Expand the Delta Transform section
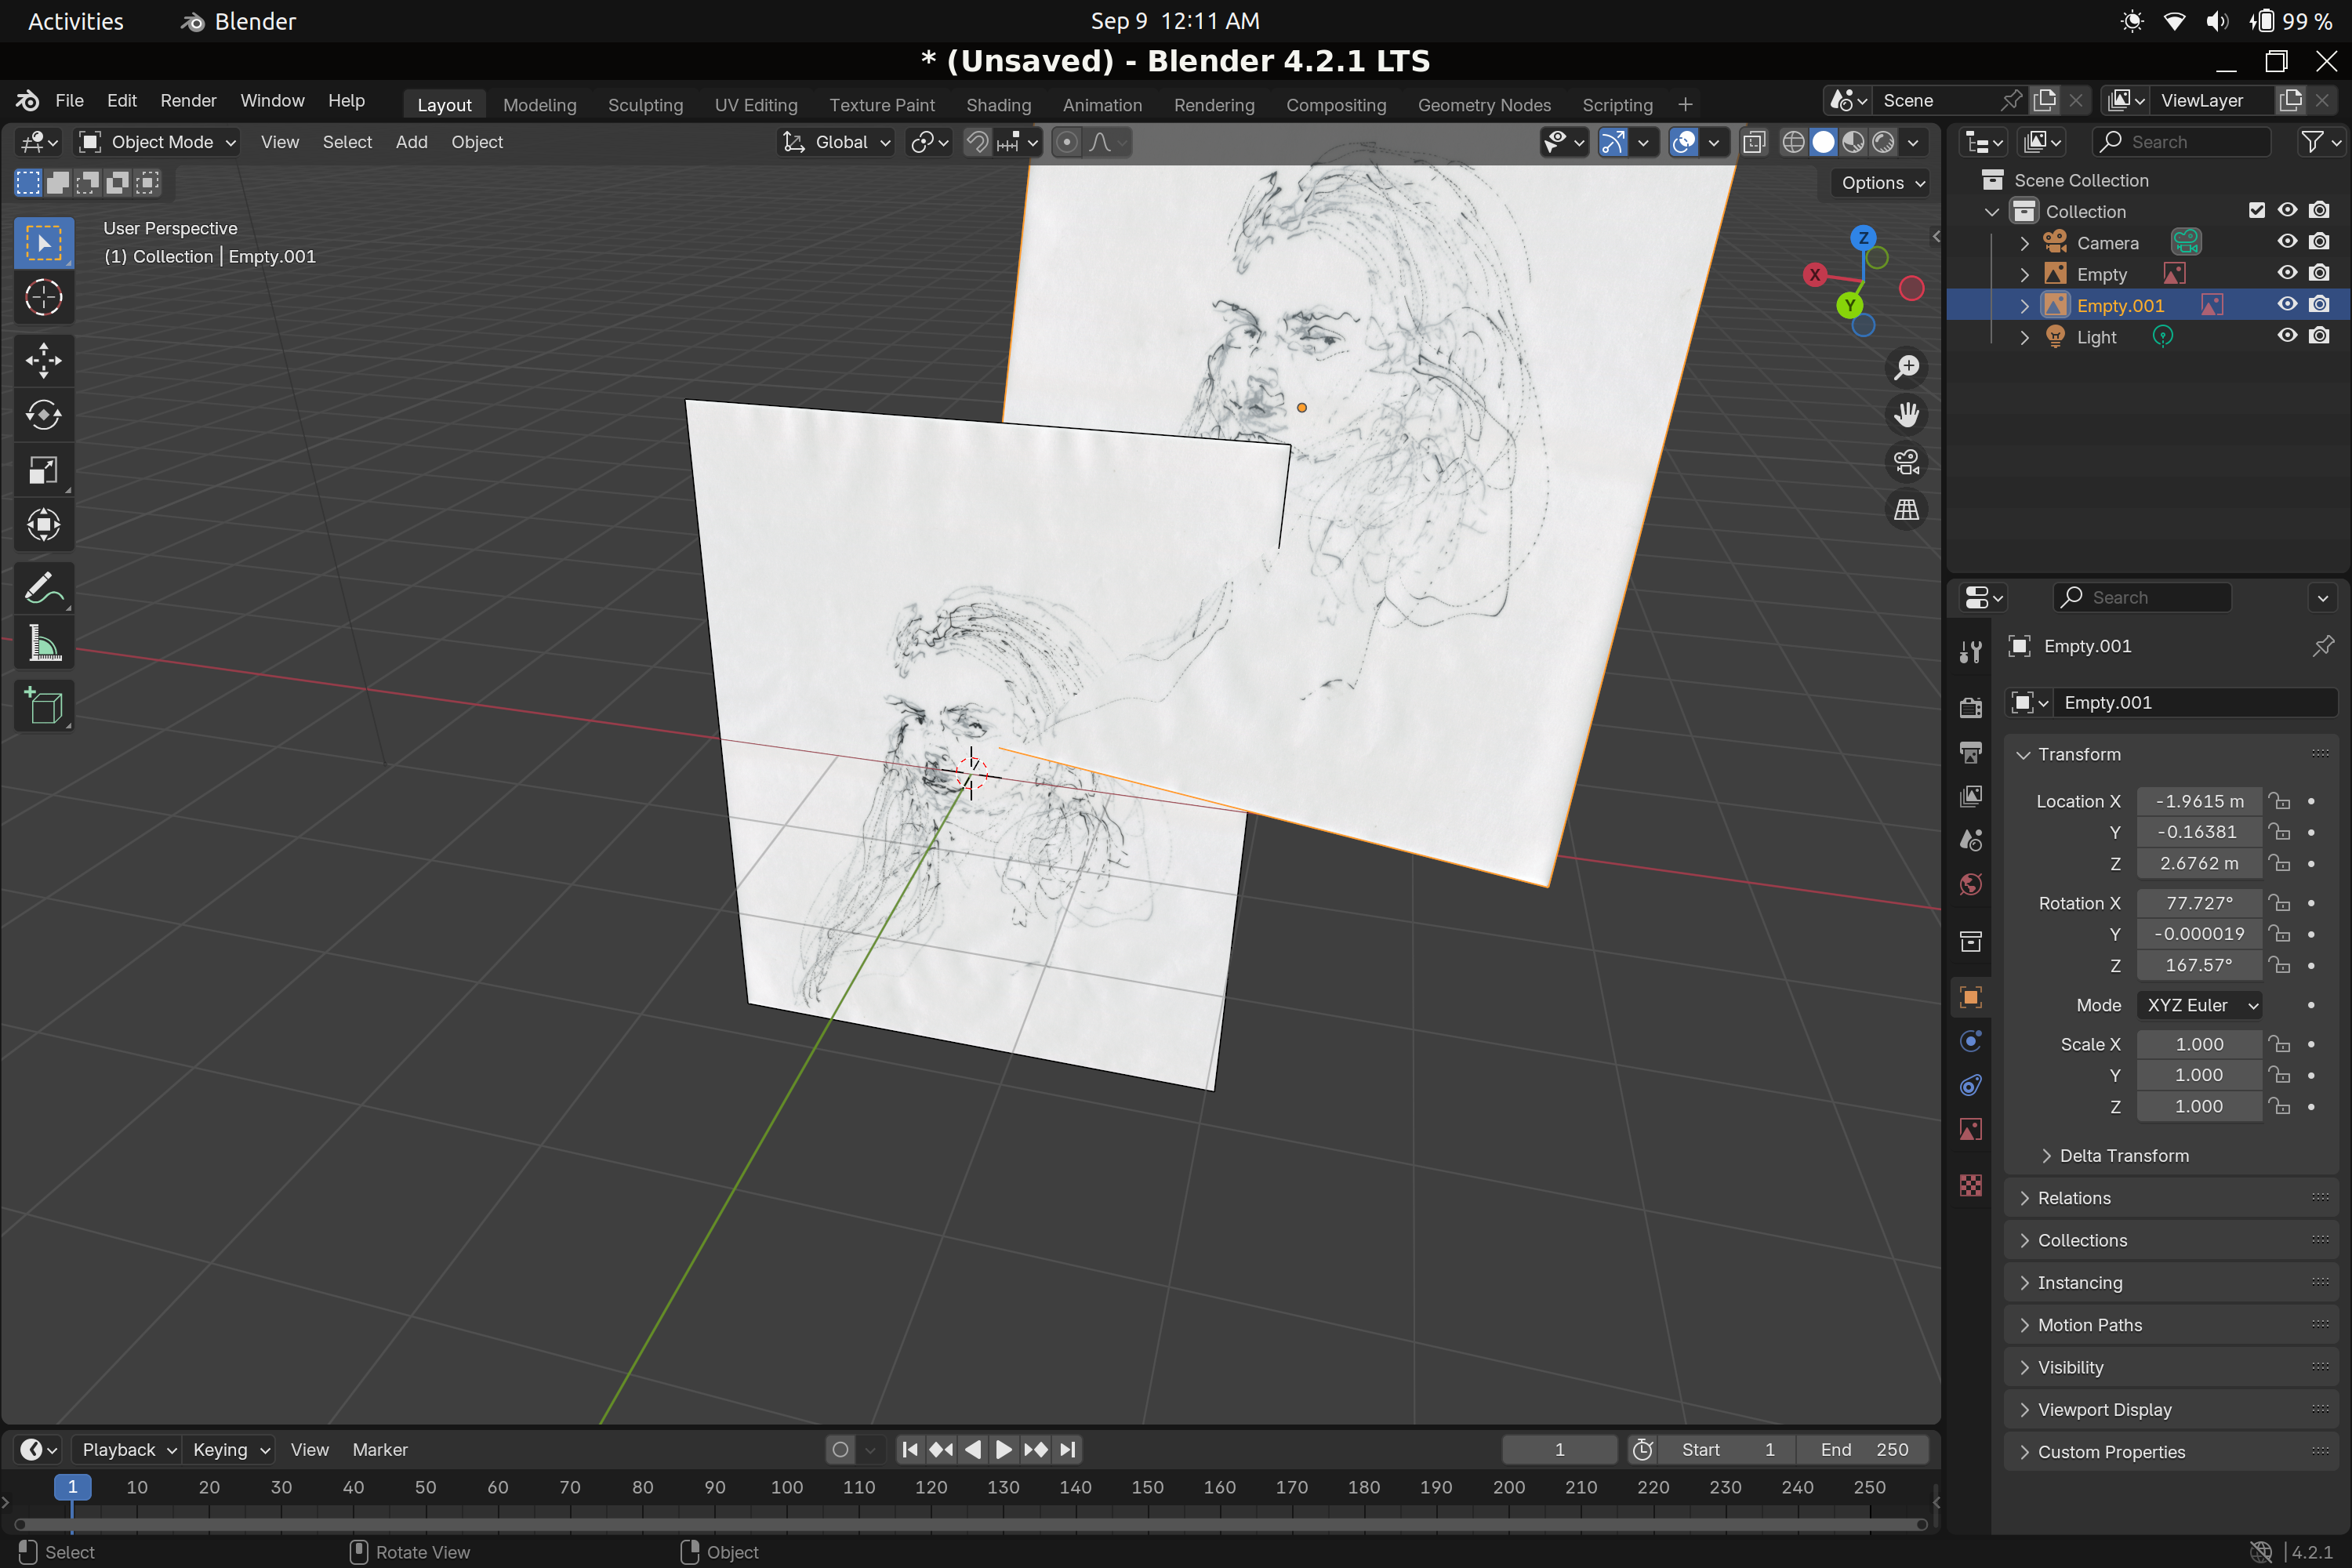2352x1568 pixels. click(2123, 1155)
